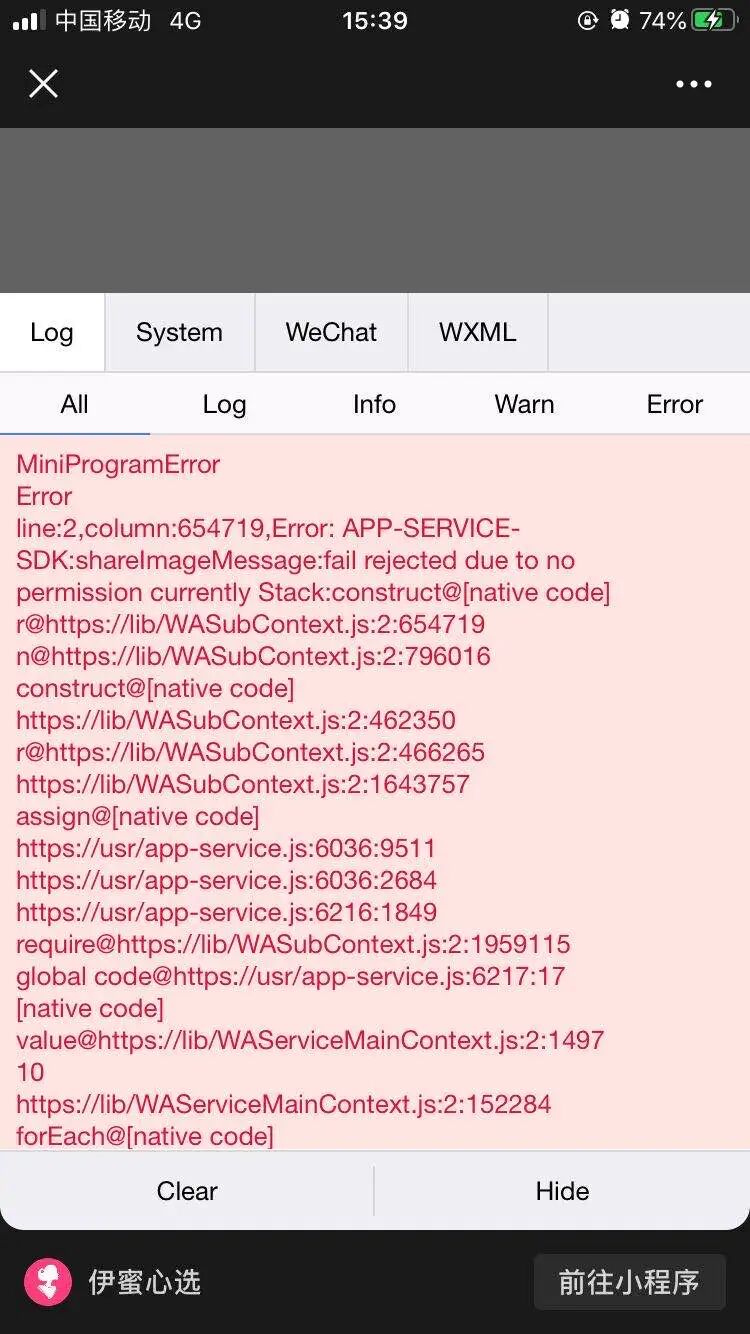Filter console by All messages
The height and width of the screenshot is (1334, 750).
pos(75,404)
